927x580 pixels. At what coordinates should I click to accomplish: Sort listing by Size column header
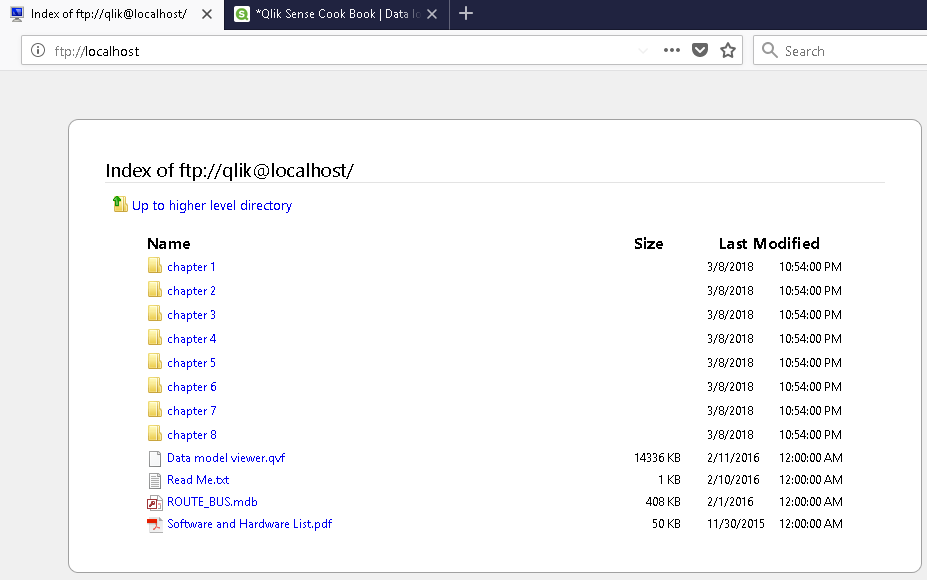648,244
